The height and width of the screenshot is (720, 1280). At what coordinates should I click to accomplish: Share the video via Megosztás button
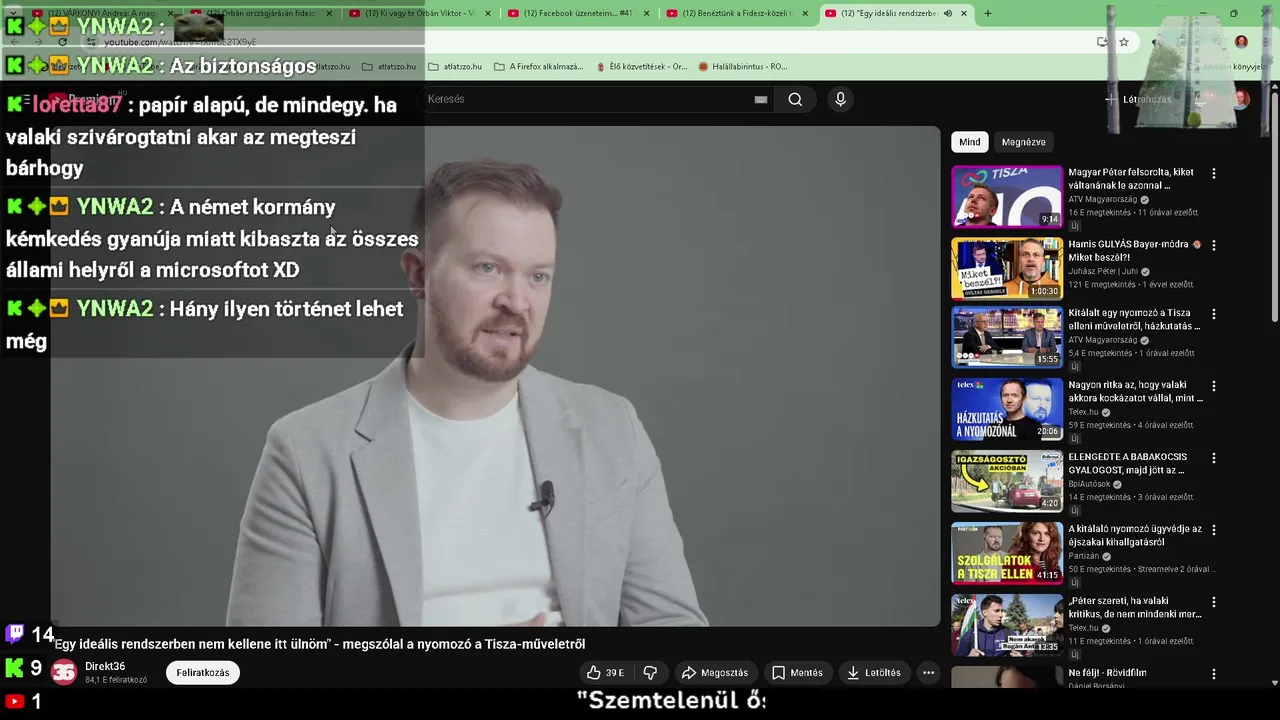click(715, 673)
